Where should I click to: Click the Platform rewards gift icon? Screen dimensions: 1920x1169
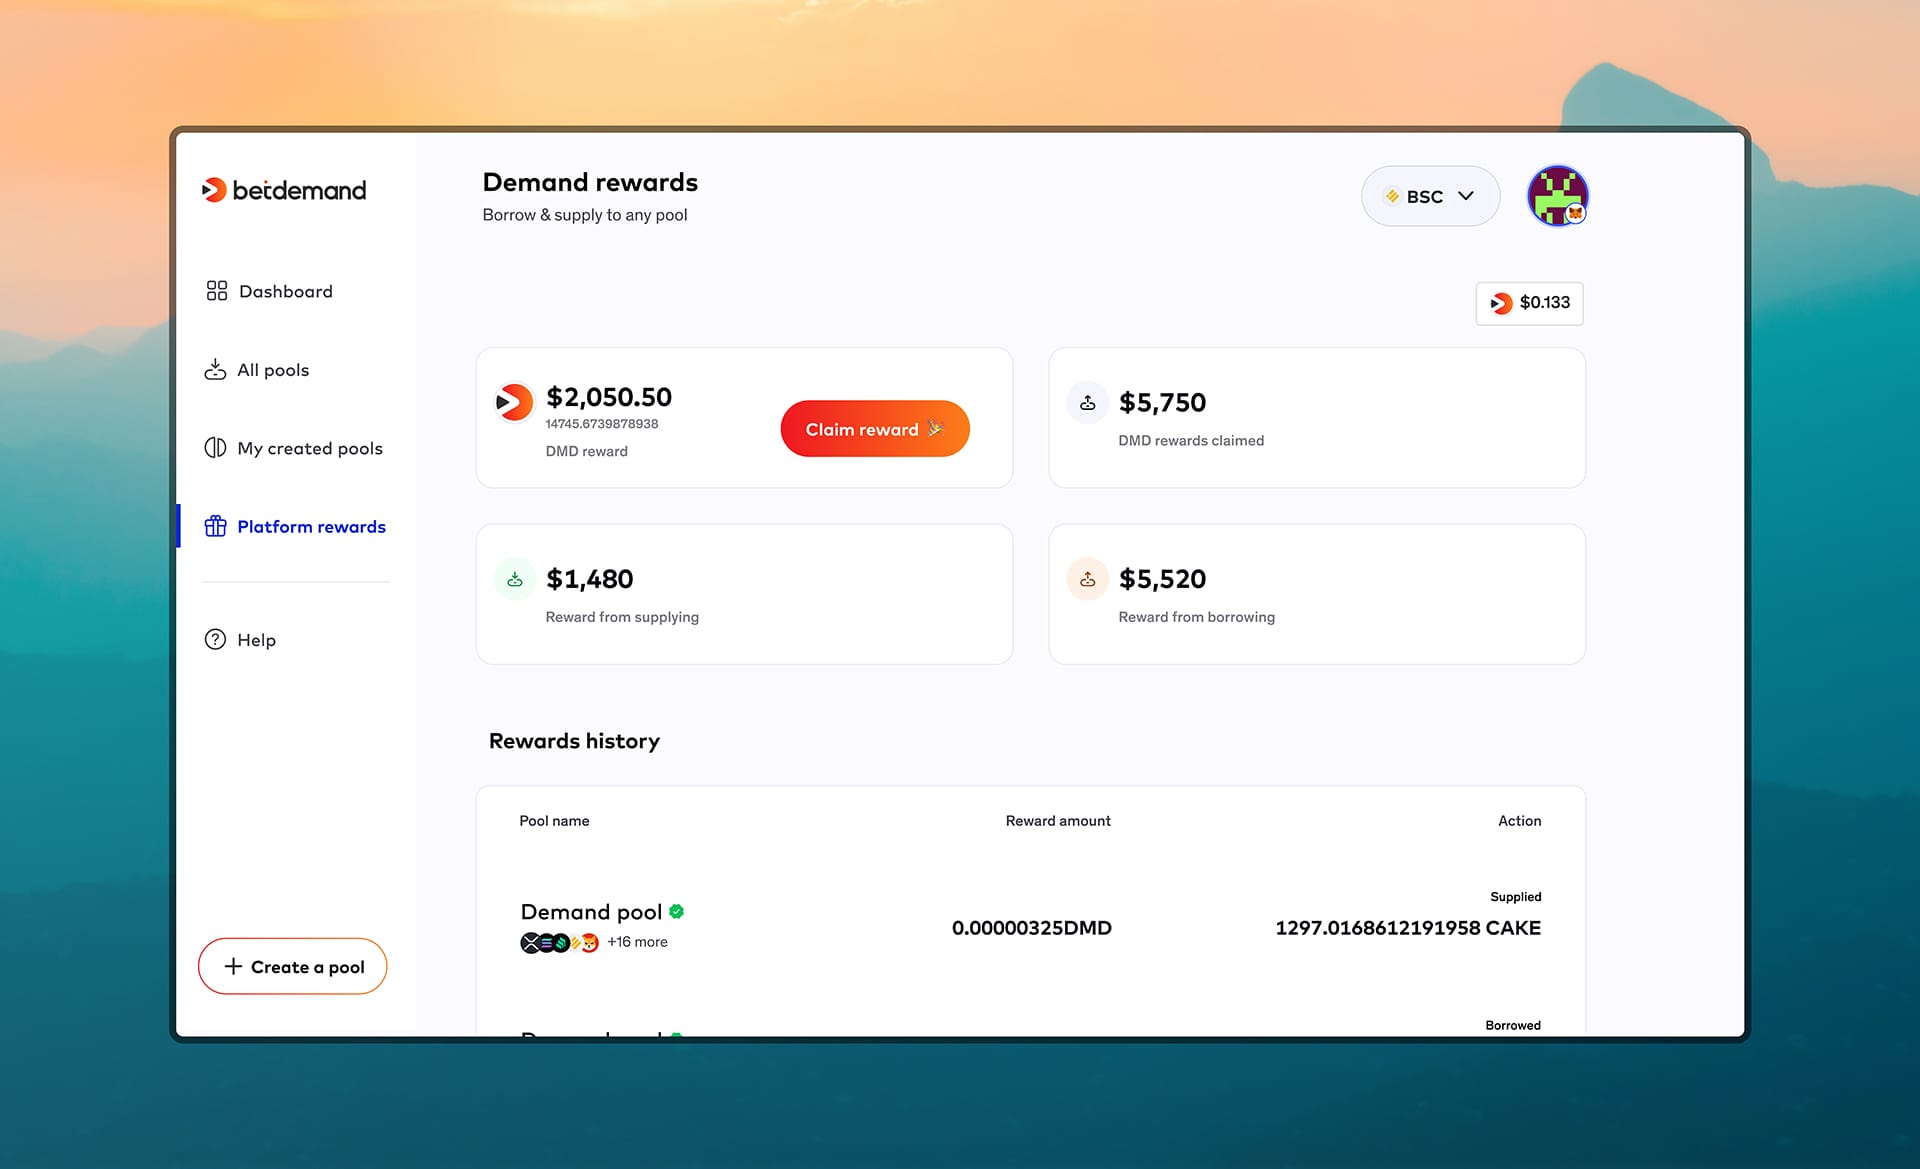(x=214, y=526)
